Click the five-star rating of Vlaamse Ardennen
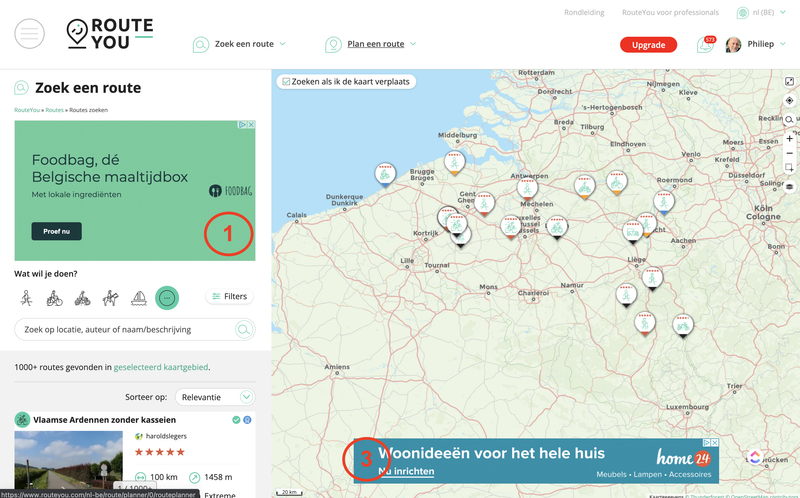Screen dimensions: 800x498 tap(160, 452)
